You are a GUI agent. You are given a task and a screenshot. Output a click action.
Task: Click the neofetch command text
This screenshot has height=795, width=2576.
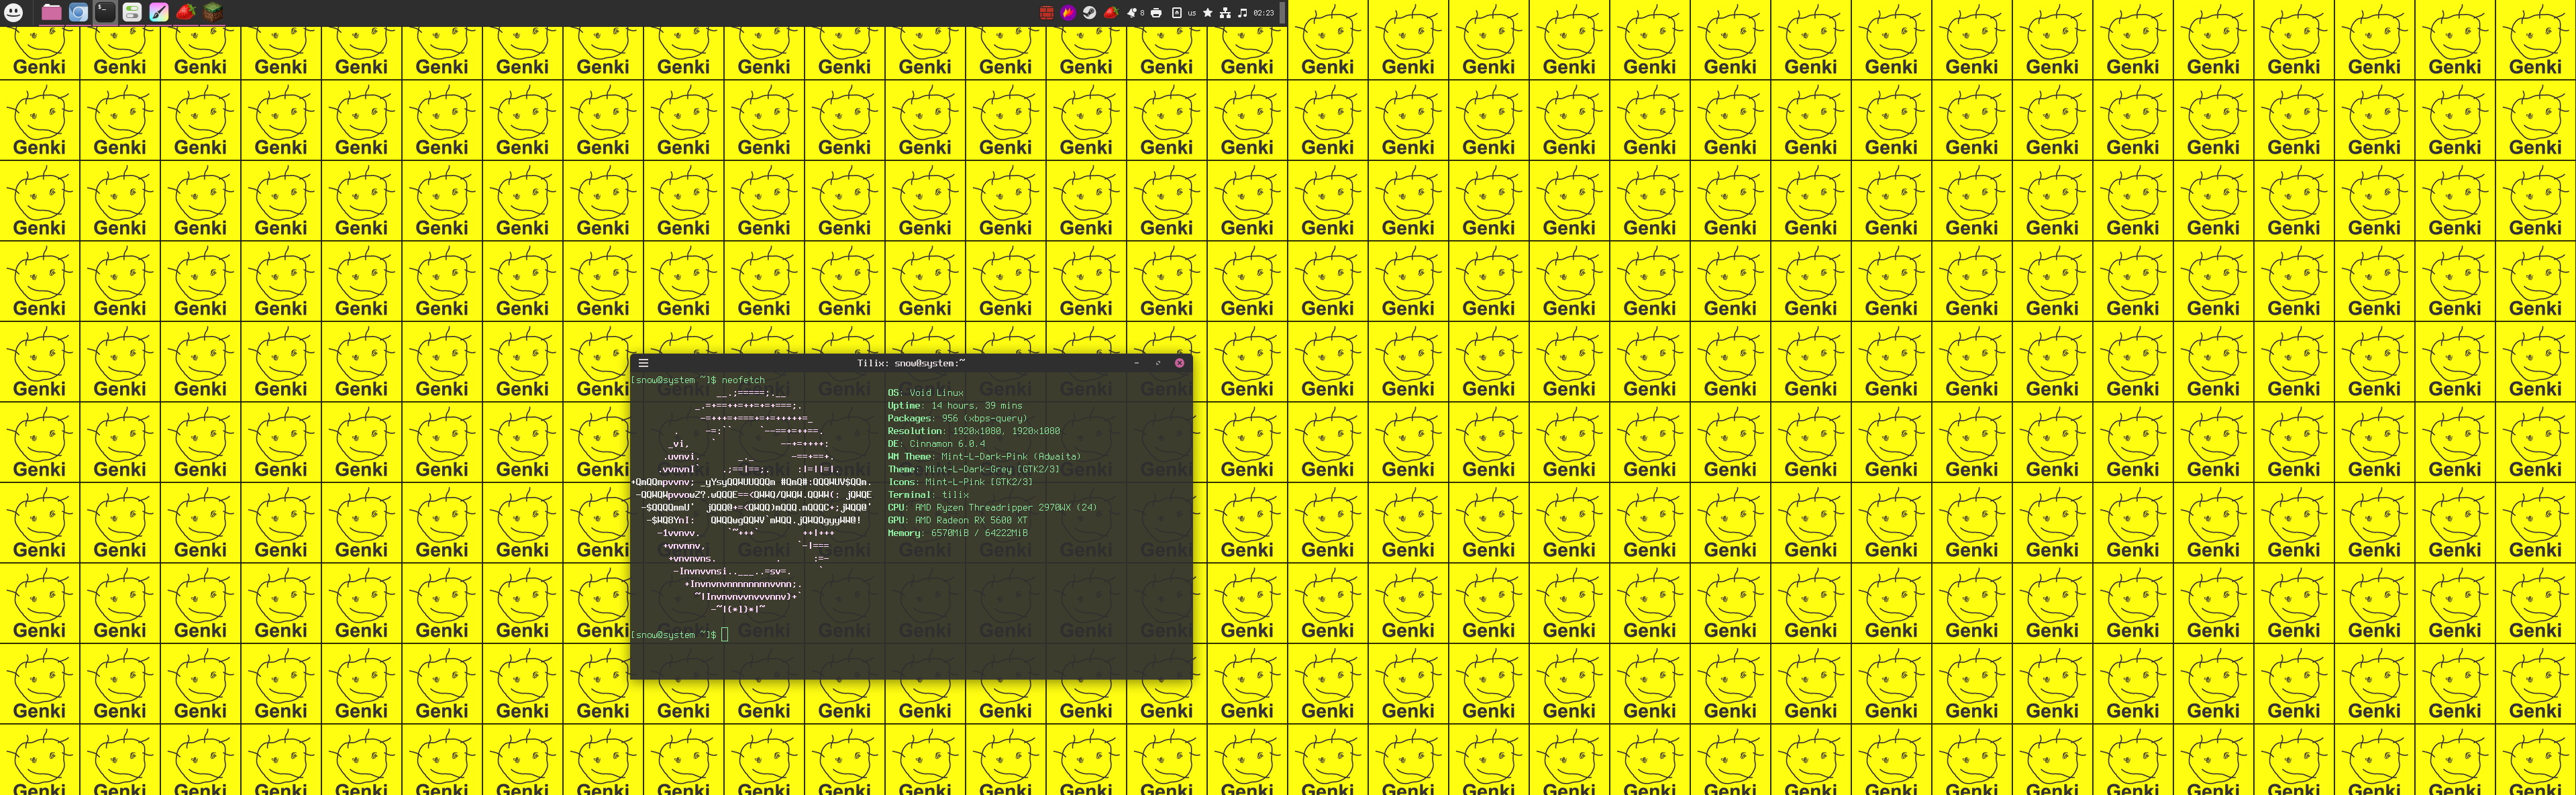(x=743, y=380)
